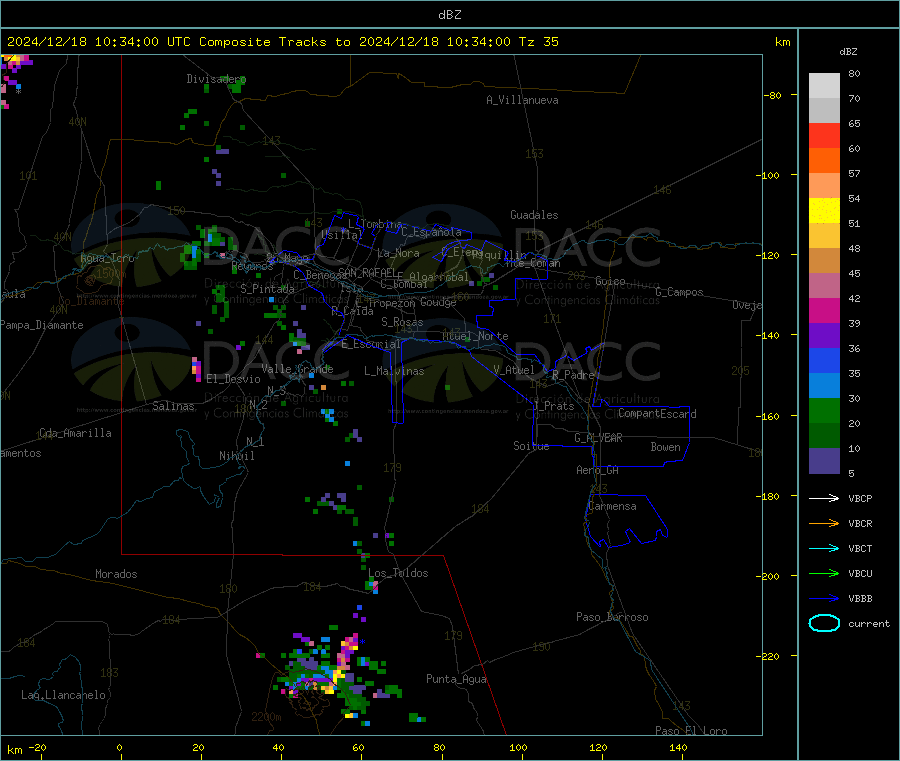Image resolution: width=900 pixels, height=761 pixels.
Task: Click the cyan 'current' ellipse legend icon
Action: pos(824,623)
